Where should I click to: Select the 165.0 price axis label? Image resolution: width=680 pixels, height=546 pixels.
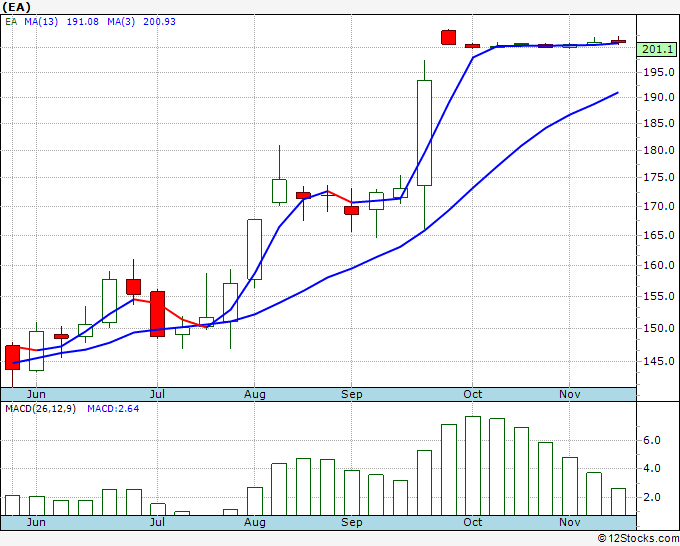[659, 235]
